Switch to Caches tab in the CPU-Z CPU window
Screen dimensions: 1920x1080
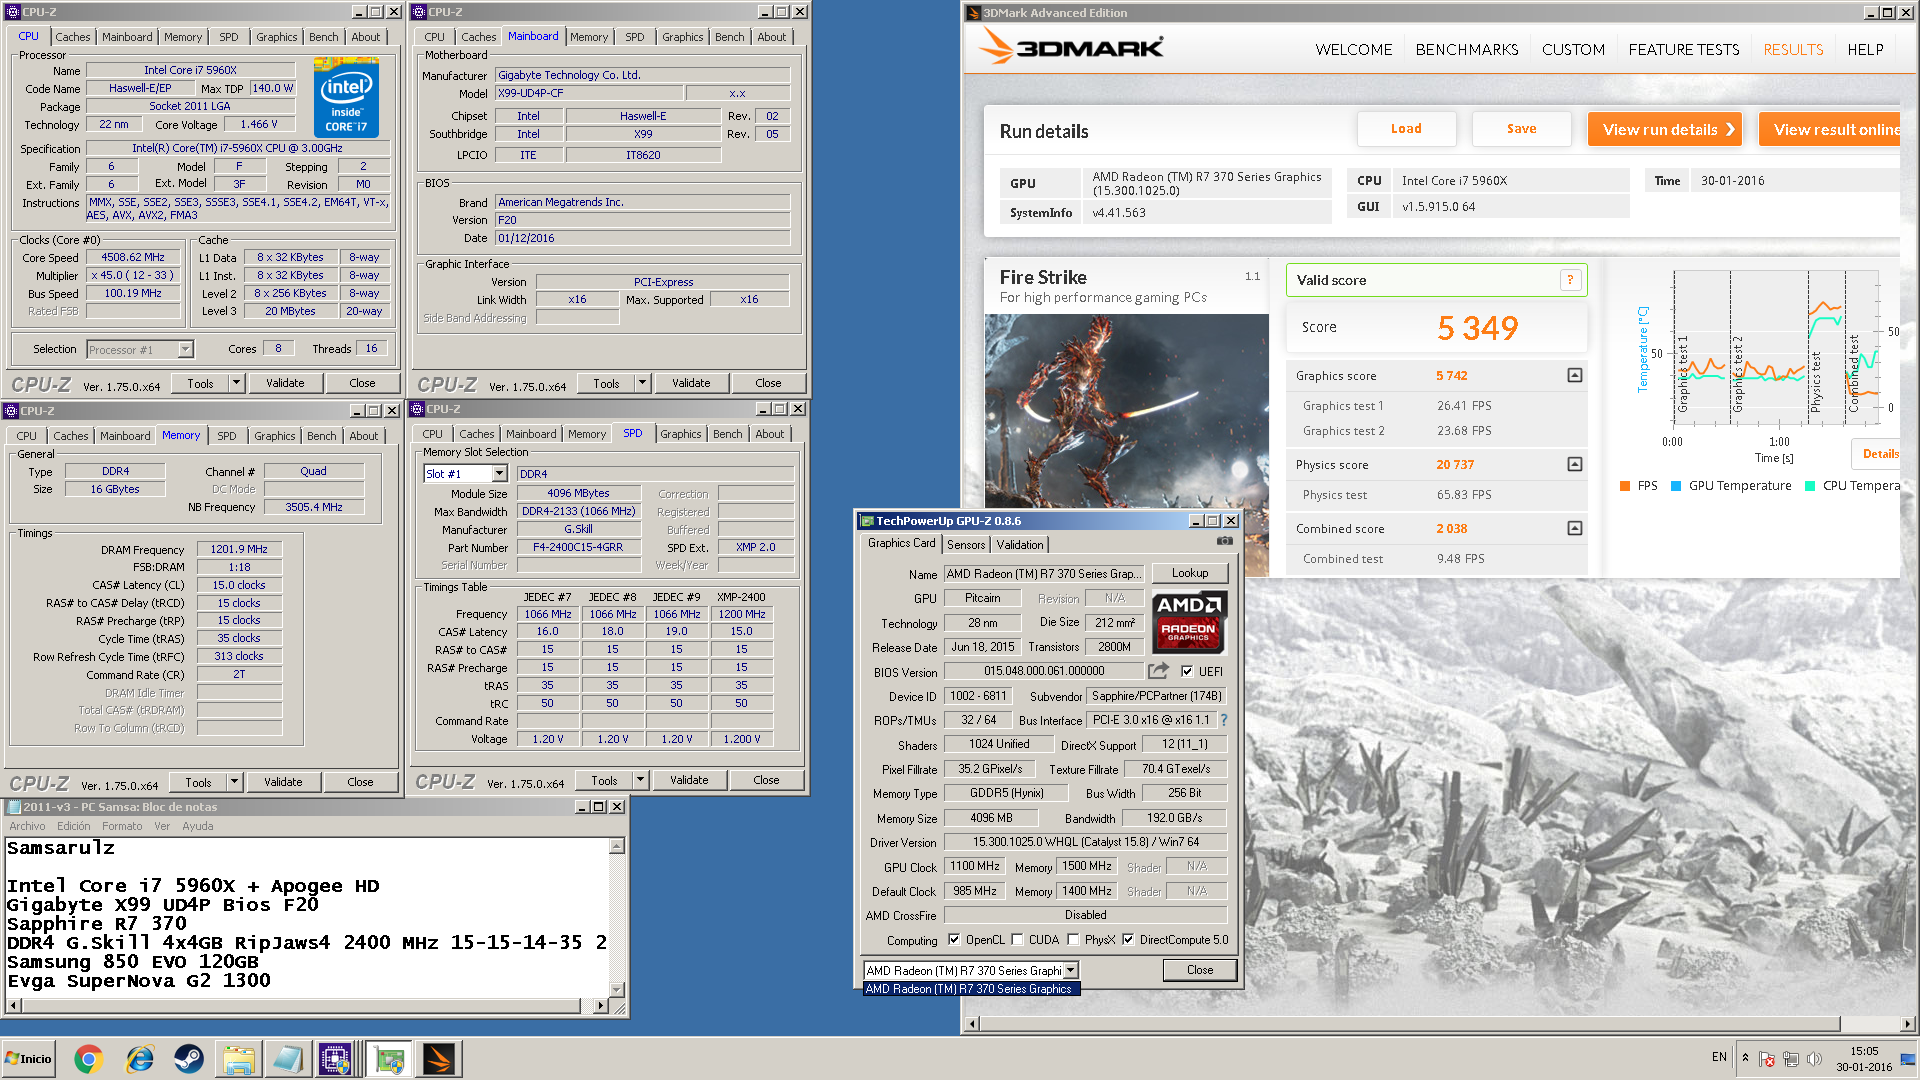tap(73, 37)
